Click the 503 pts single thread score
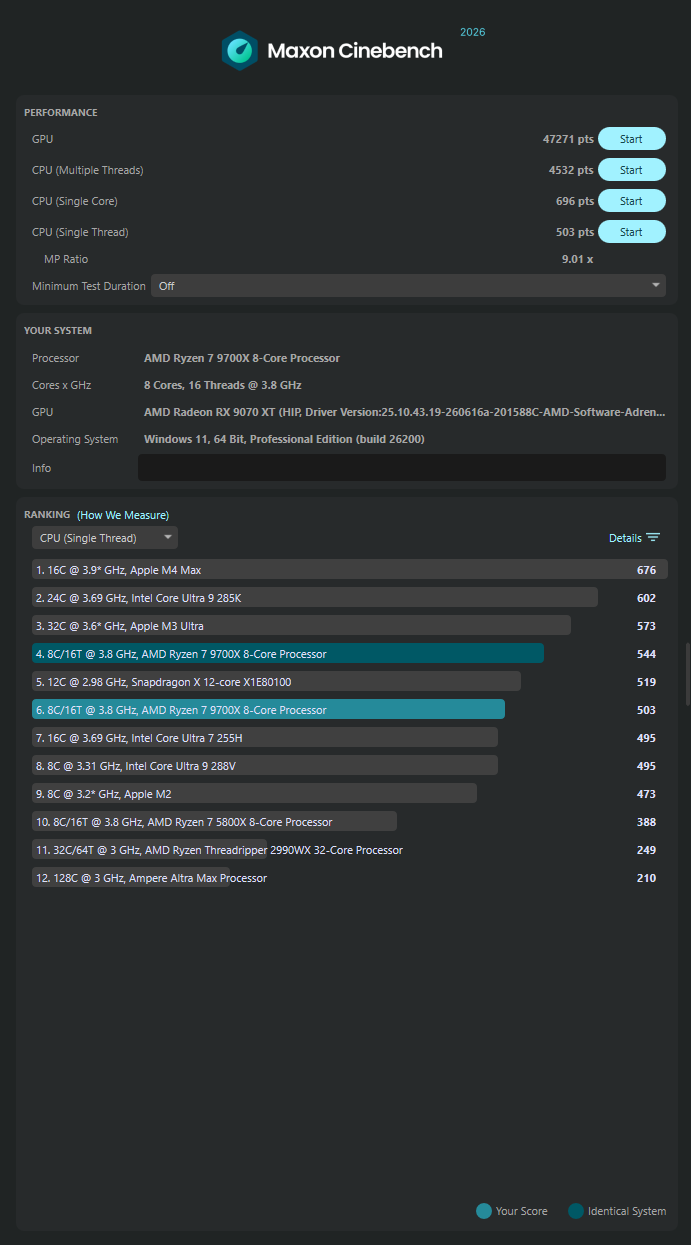 (575, 232)
